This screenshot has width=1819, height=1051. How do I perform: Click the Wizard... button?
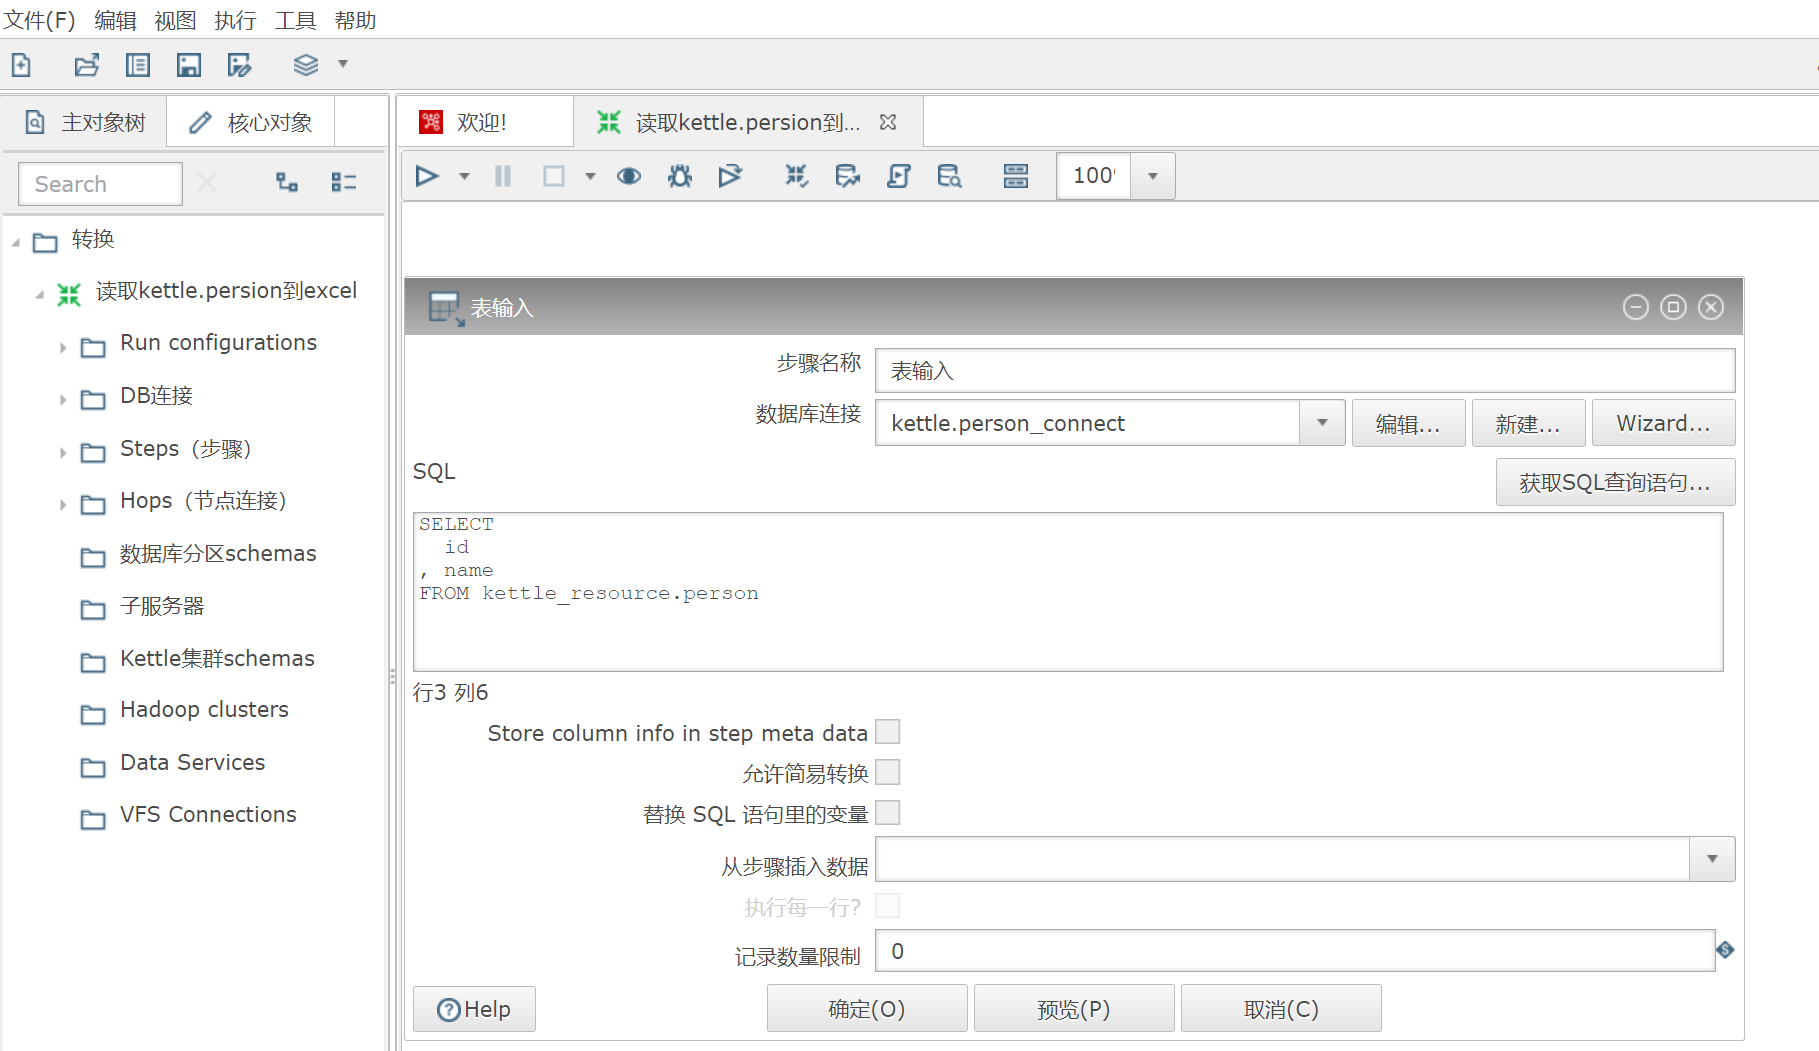coord(1663,423)
